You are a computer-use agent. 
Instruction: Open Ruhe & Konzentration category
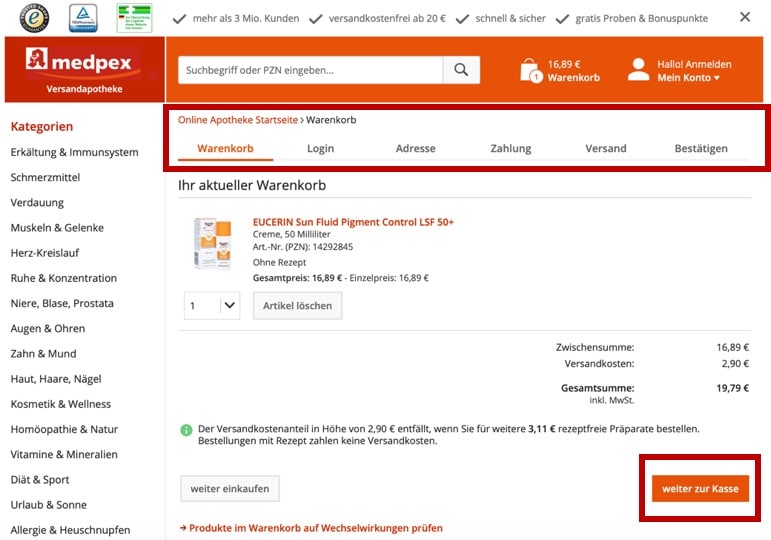[63, 278]
